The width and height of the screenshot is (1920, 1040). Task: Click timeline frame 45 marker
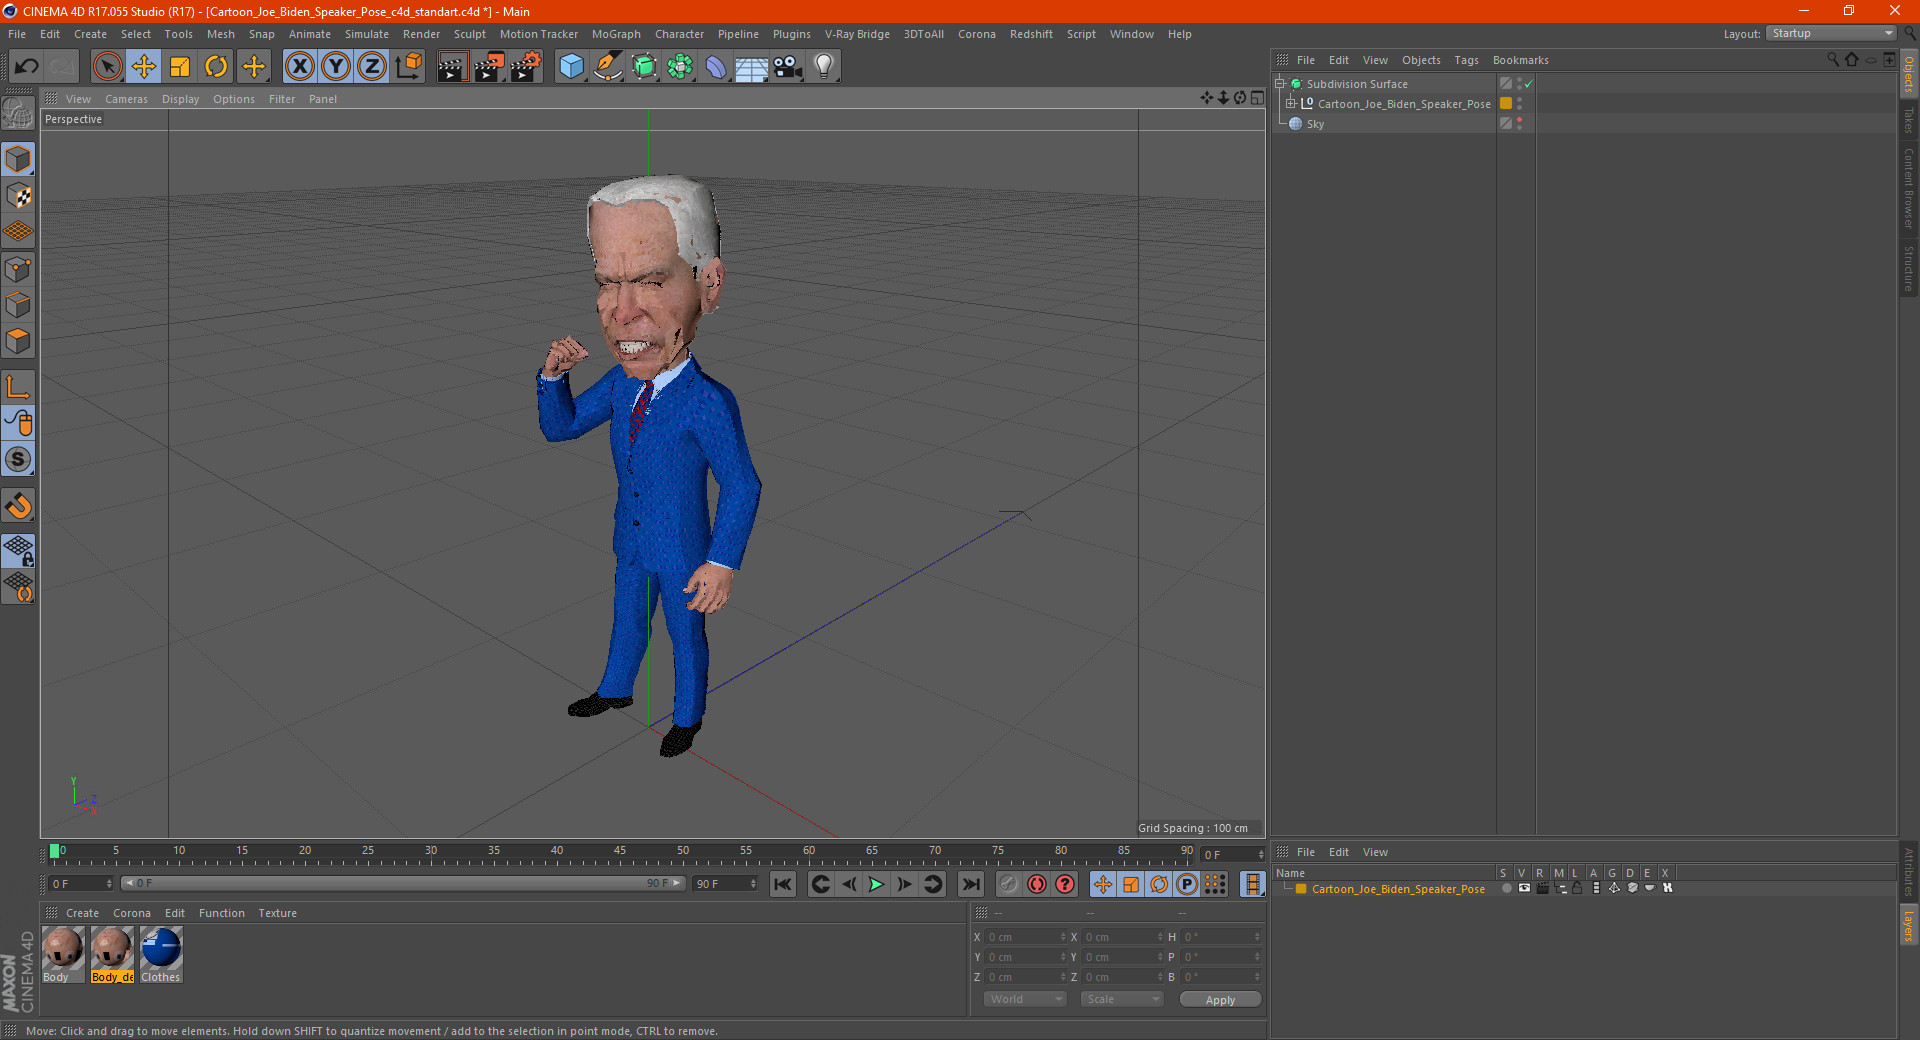click(620, 853)
